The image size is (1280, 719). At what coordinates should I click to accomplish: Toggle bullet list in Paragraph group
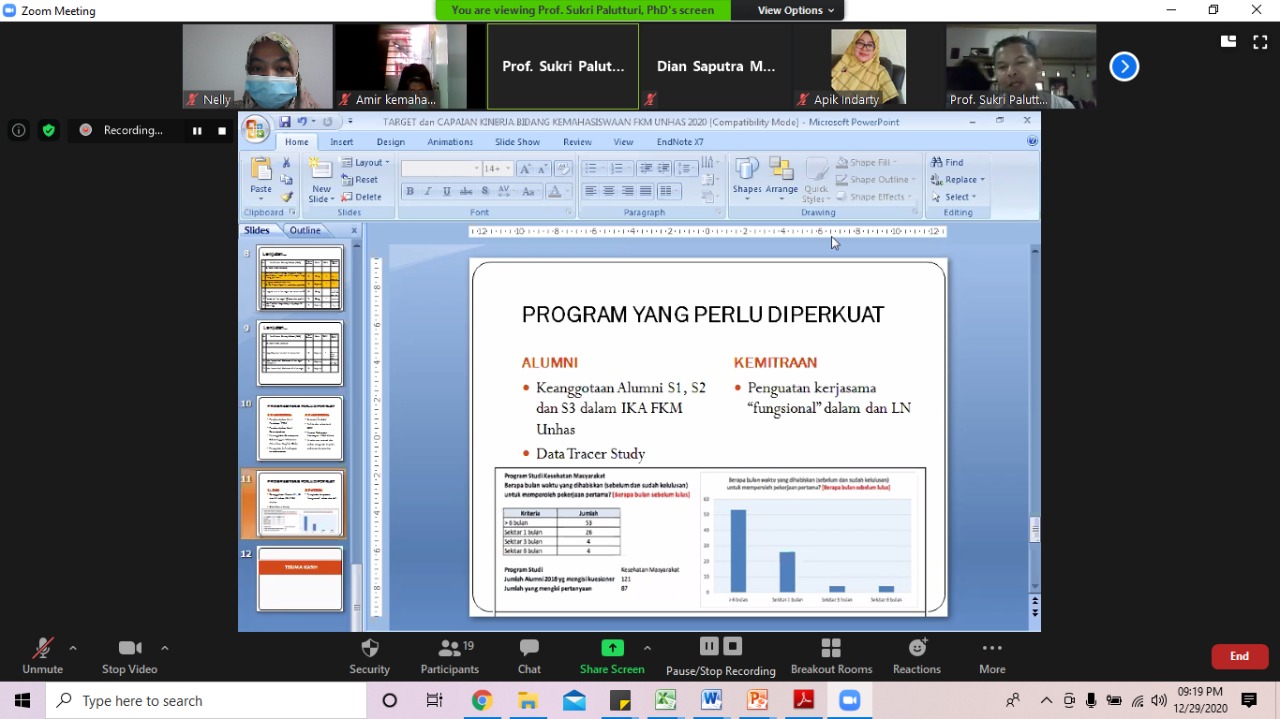click(592, 169)
